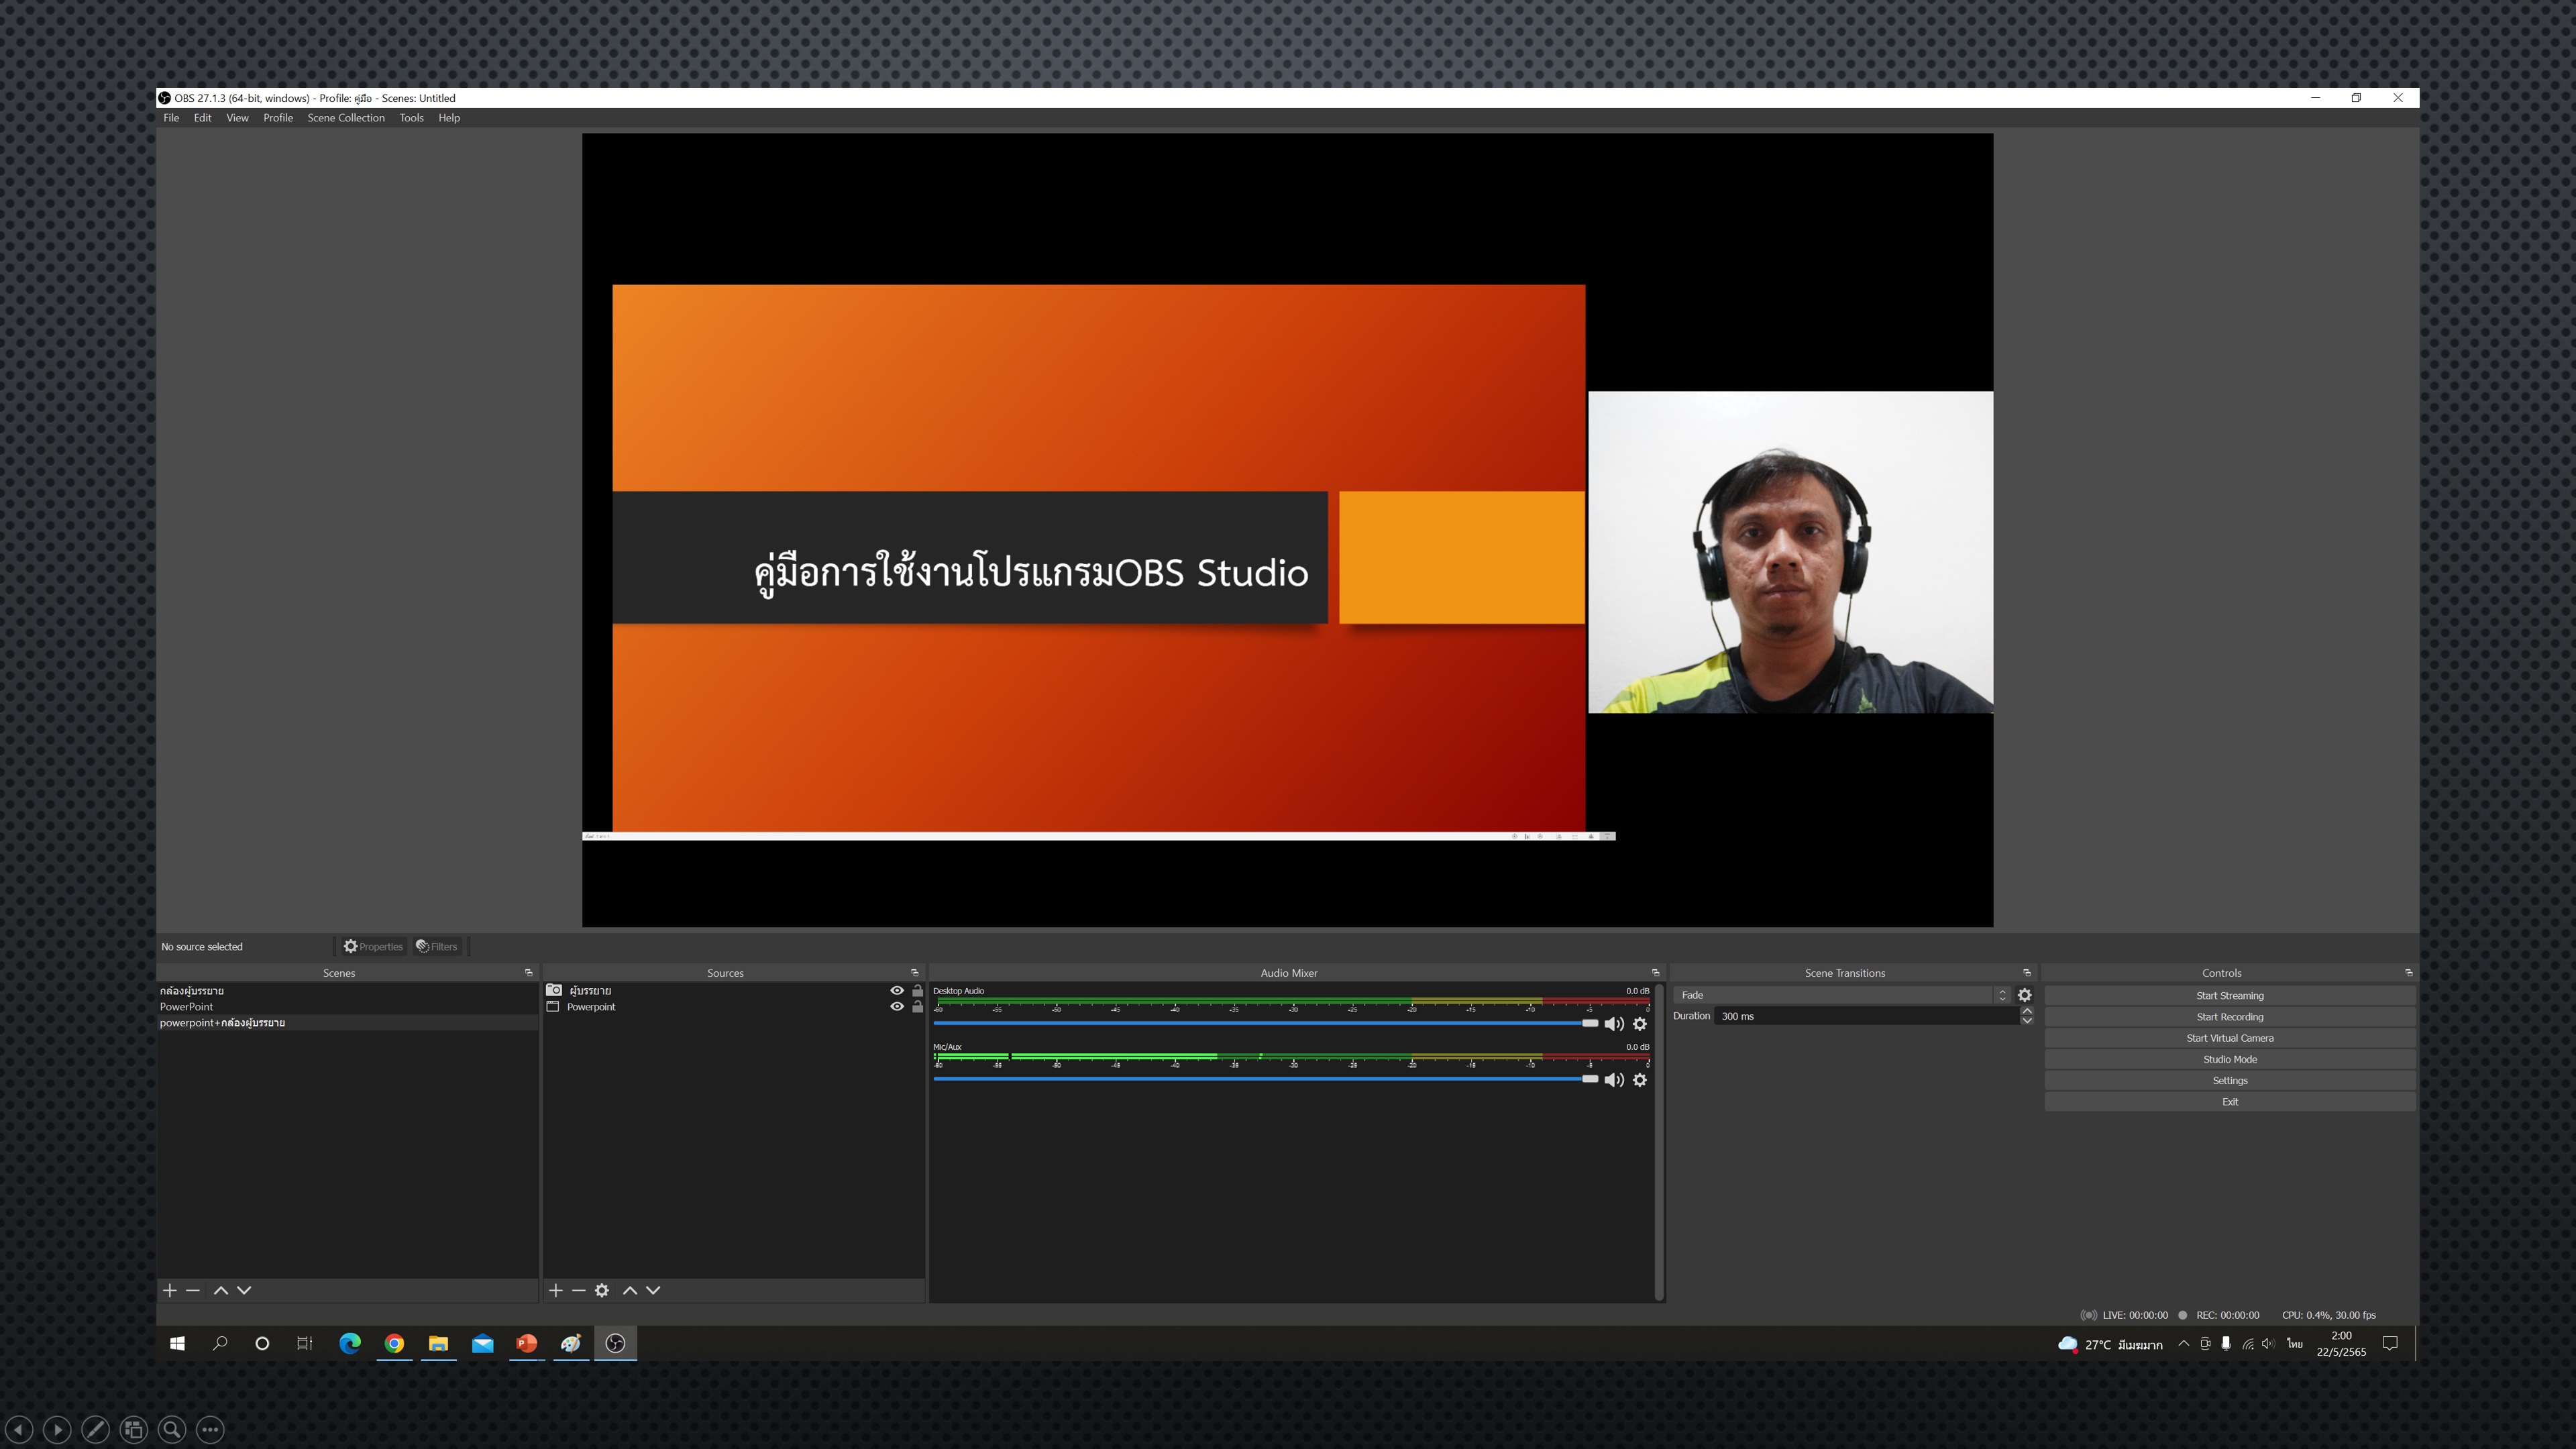Viewport: 2576px width, 1449px height.
Task: Hide the Powerpoint source with eye icon
Action: coord(897,1007)
